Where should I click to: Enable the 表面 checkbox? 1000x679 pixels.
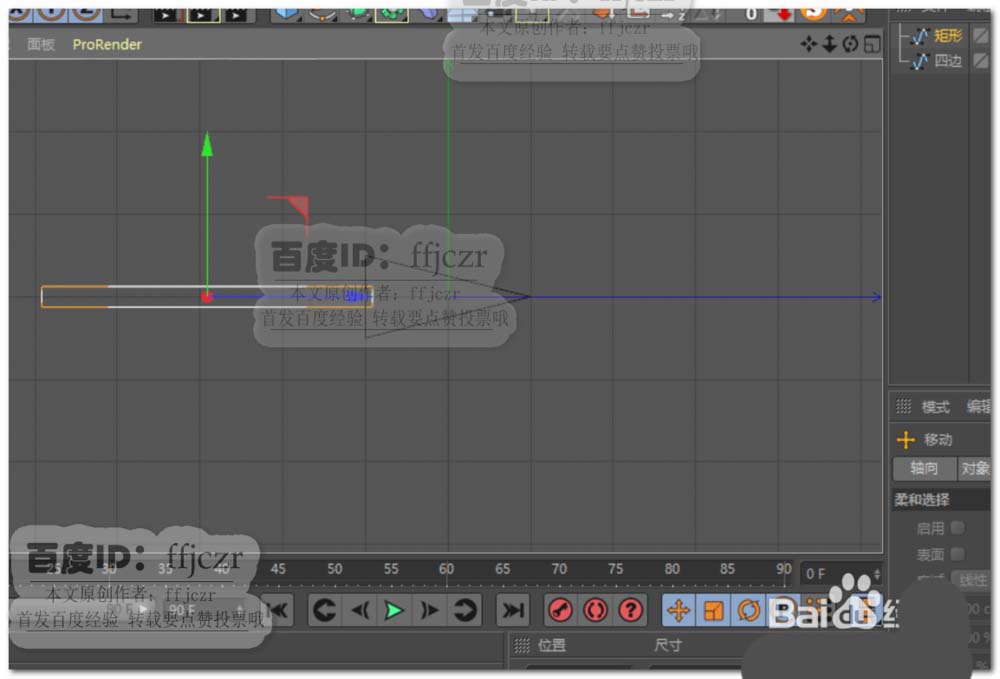point(957,554)
